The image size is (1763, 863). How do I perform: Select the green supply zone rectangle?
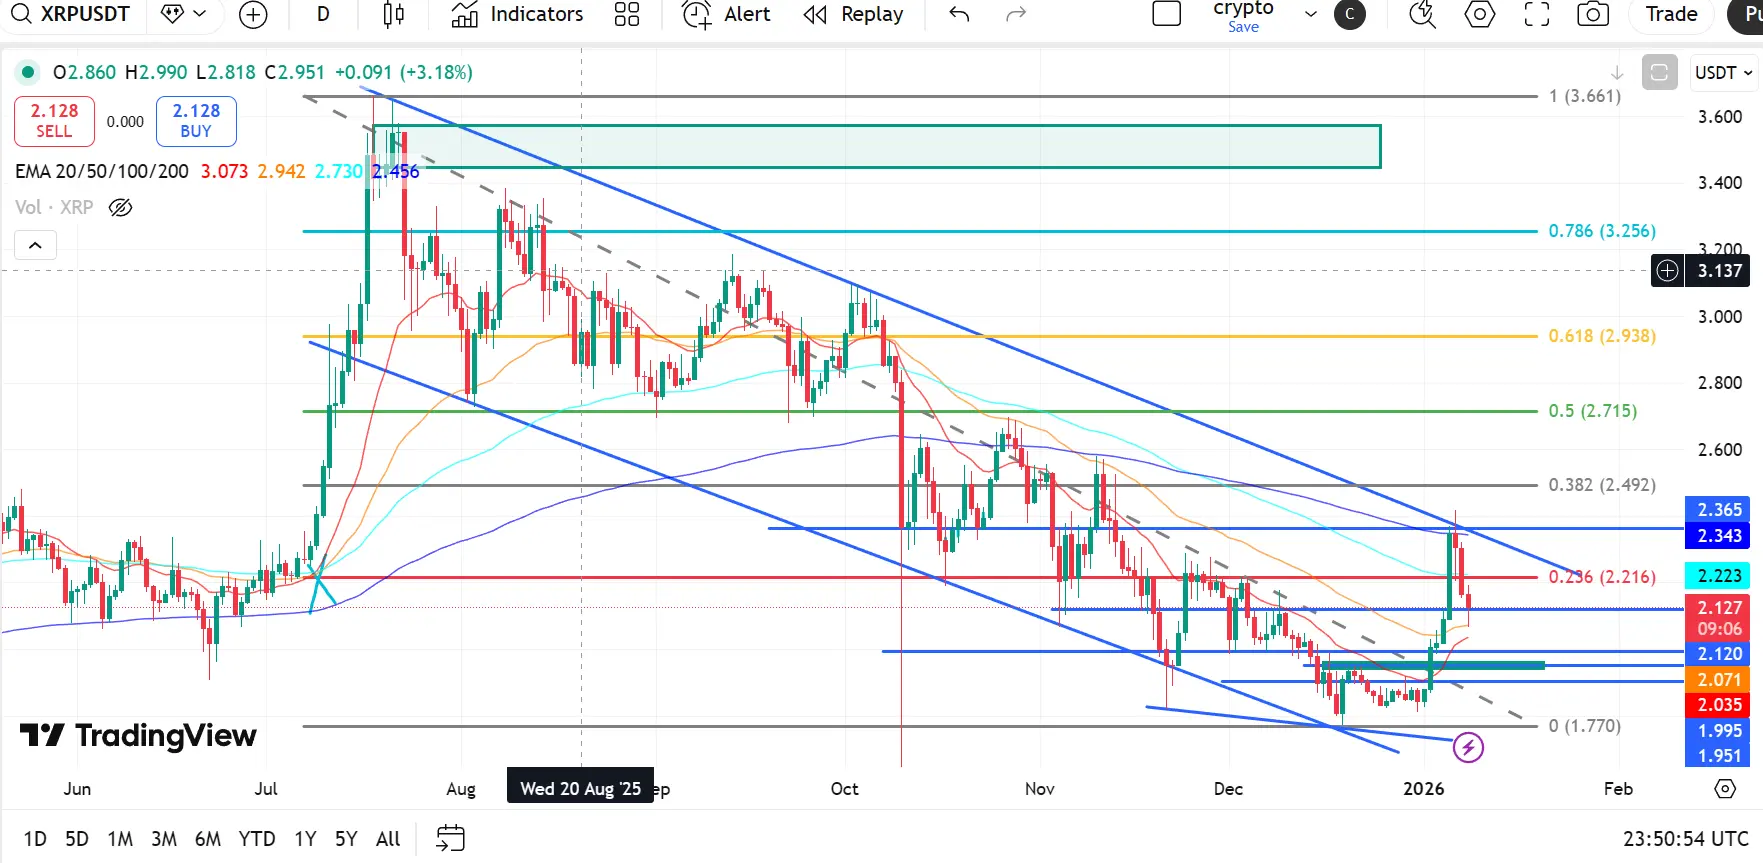[x=876, y=146]
